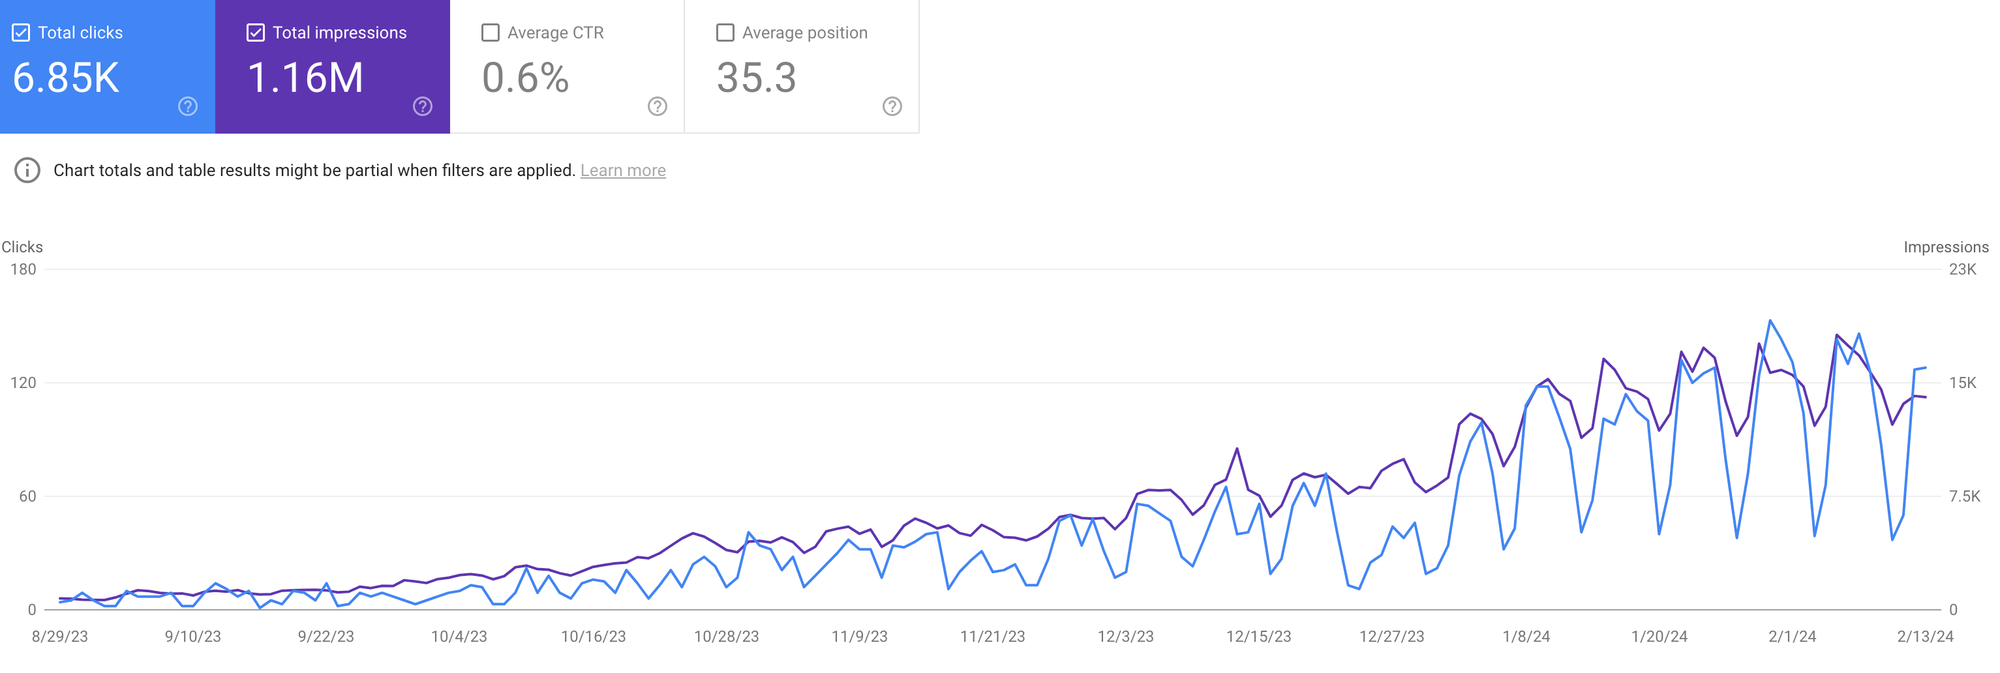Follow the Learn more link
This screenshot has width=2000, height=673.
[x=623, y=170]
